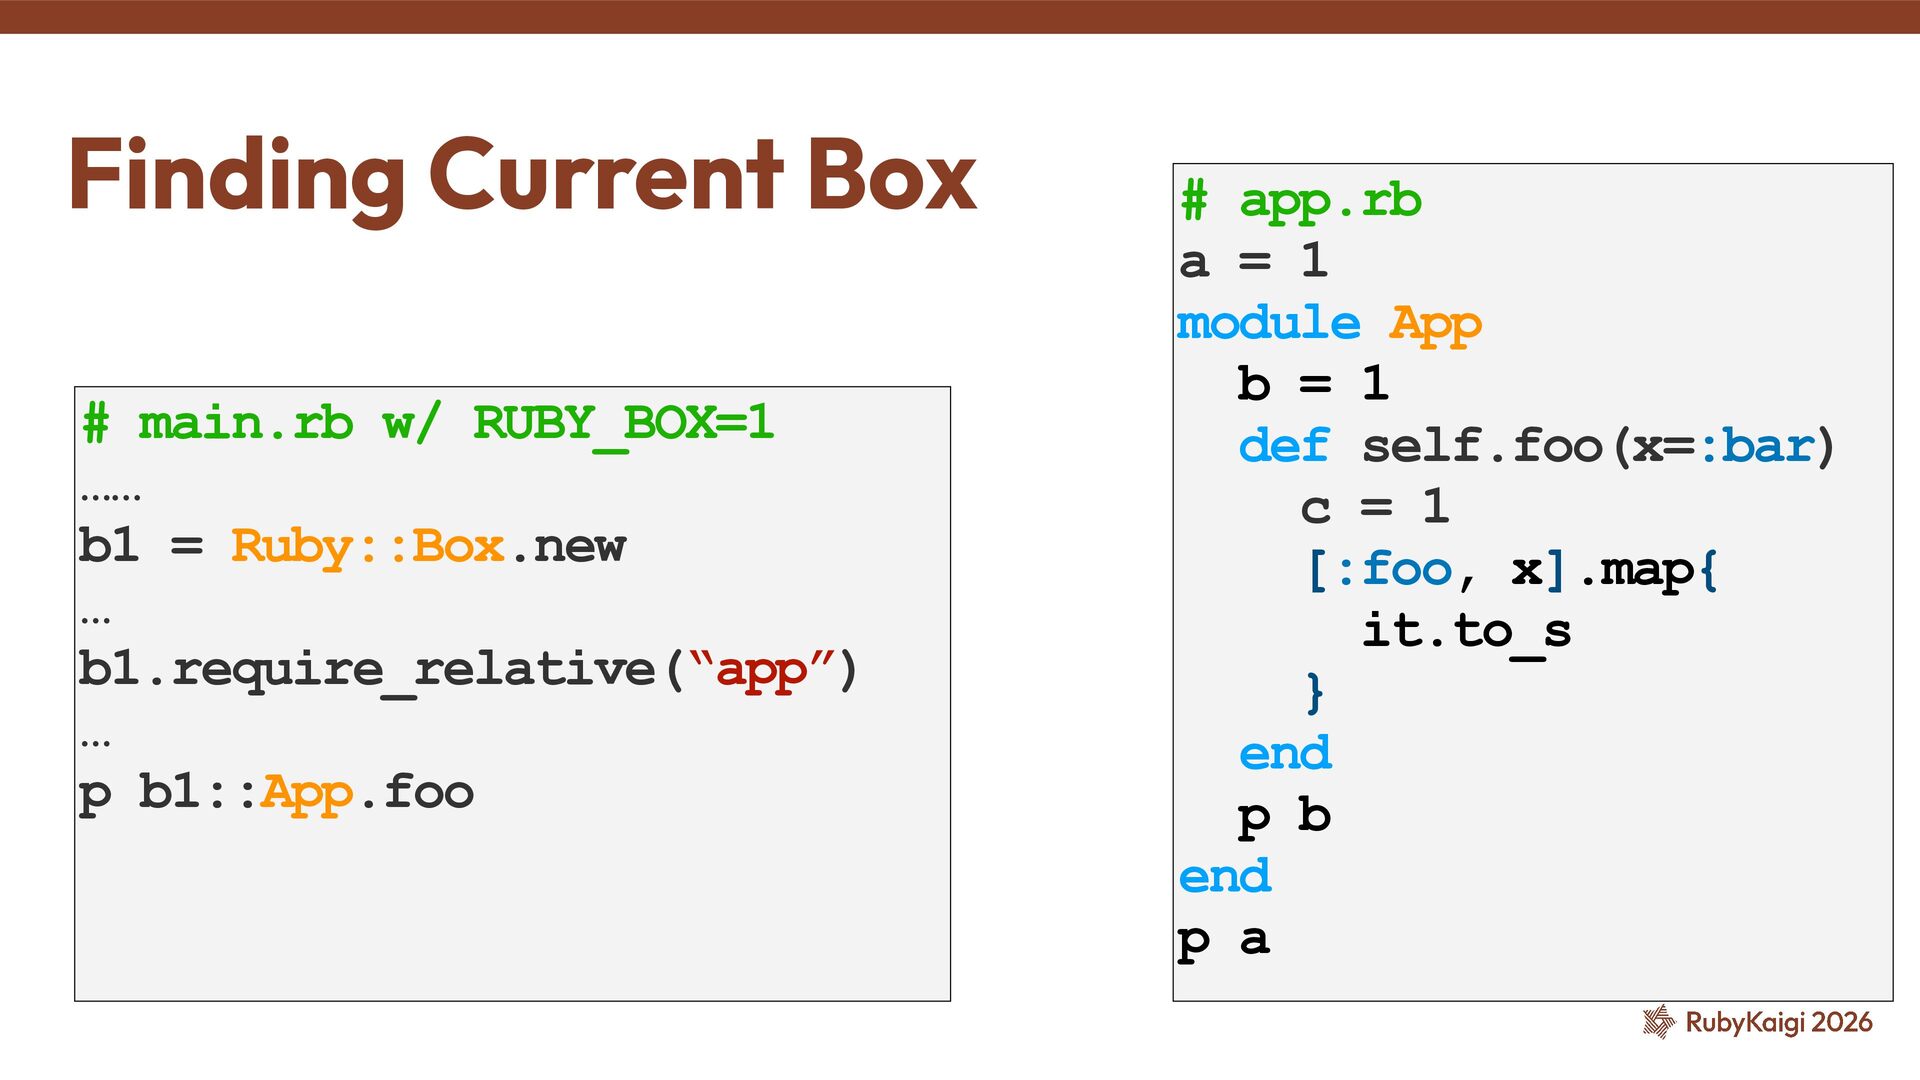Click the p b1::App.foo line
Screen dimensions: 1920x1080
(276, 792)
